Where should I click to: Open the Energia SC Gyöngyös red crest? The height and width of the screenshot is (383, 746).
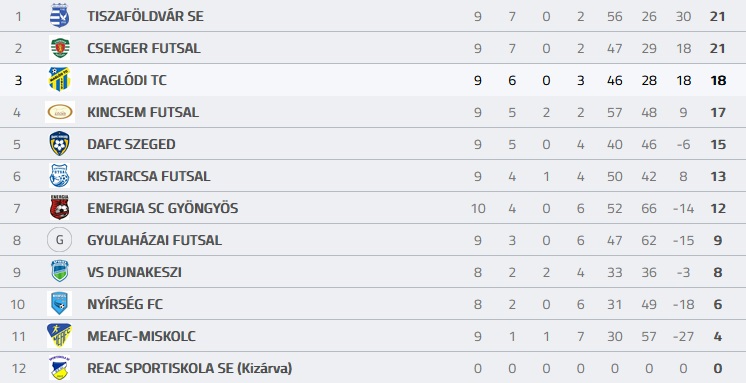pos(59,207)
